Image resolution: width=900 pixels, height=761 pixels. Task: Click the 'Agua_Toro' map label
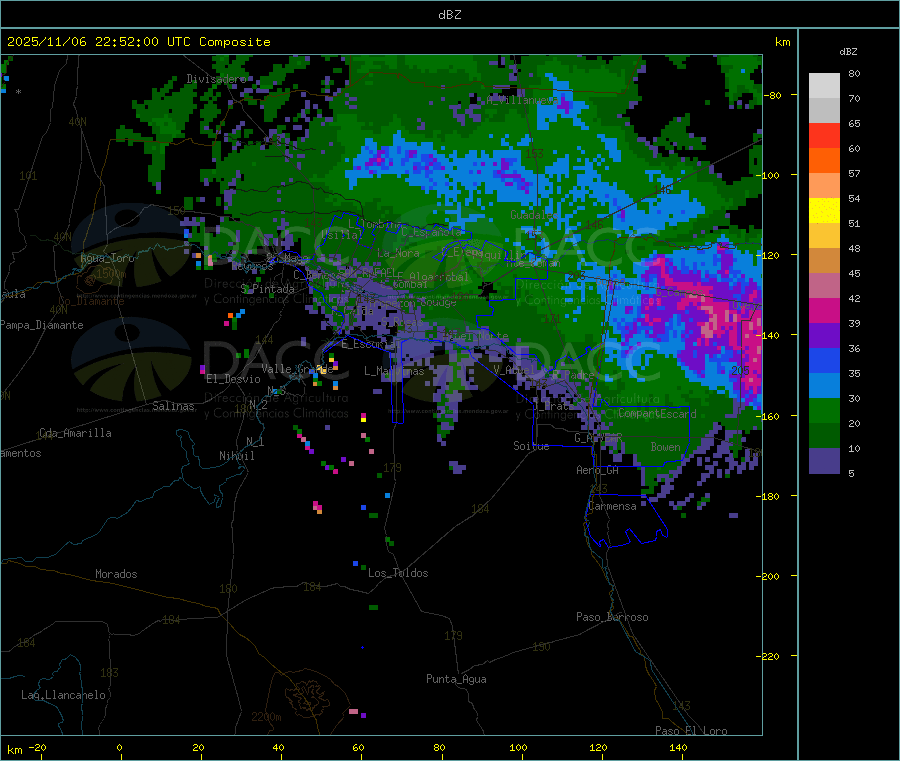107,258
